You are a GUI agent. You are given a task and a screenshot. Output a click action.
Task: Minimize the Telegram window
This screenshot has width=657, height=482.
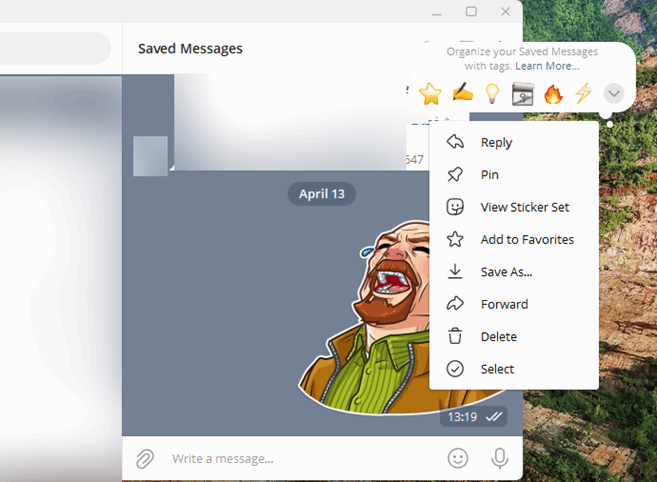(x=437, y=13)
